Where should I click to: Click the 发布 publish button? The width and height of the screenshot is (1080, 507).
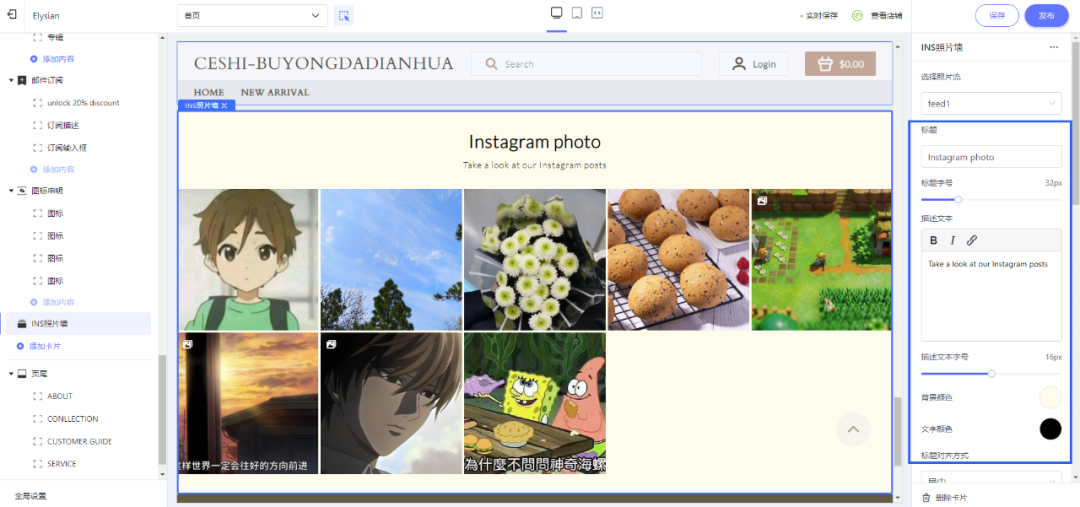(x=1046, y=15)
